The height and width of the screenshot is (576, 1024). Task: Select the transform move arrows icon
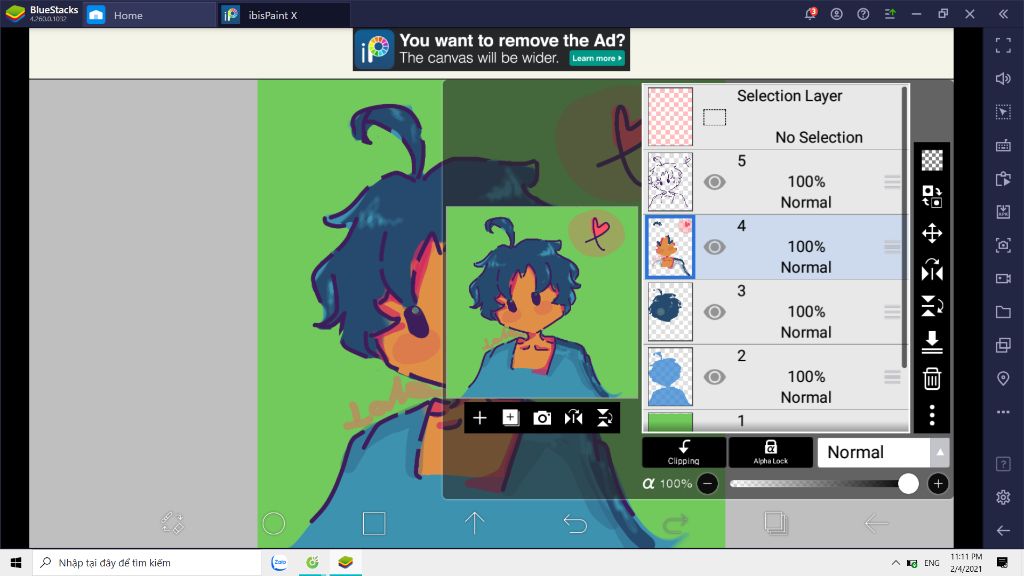click(x=932, y=233)
